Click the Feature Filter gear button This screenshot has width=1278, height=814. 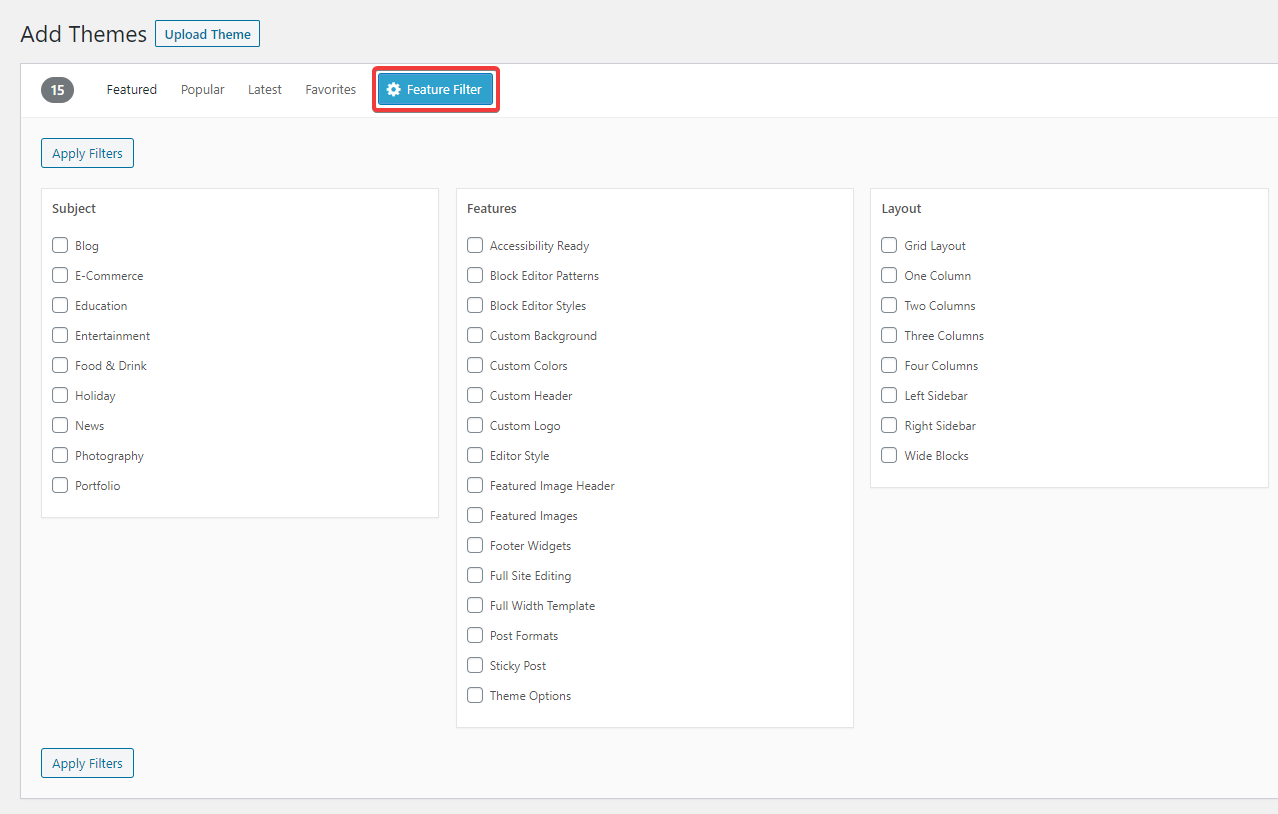[x=435, y=90]
